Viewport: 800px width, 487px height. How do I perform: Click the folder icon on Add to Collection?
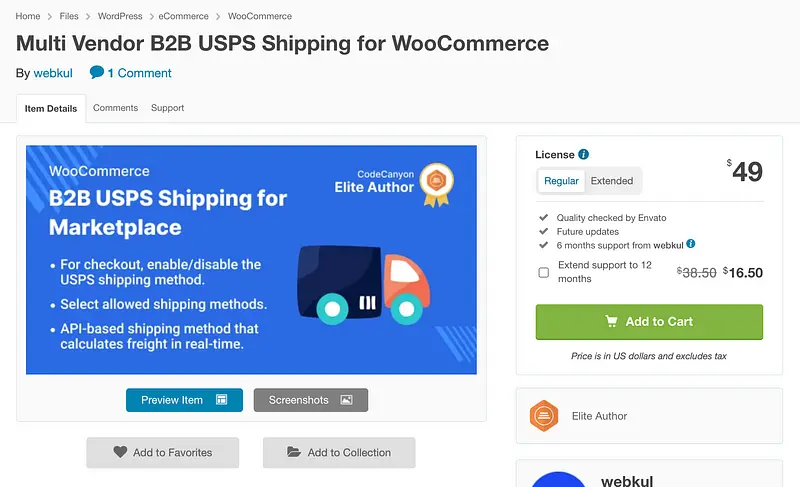(x=293, y=452)
